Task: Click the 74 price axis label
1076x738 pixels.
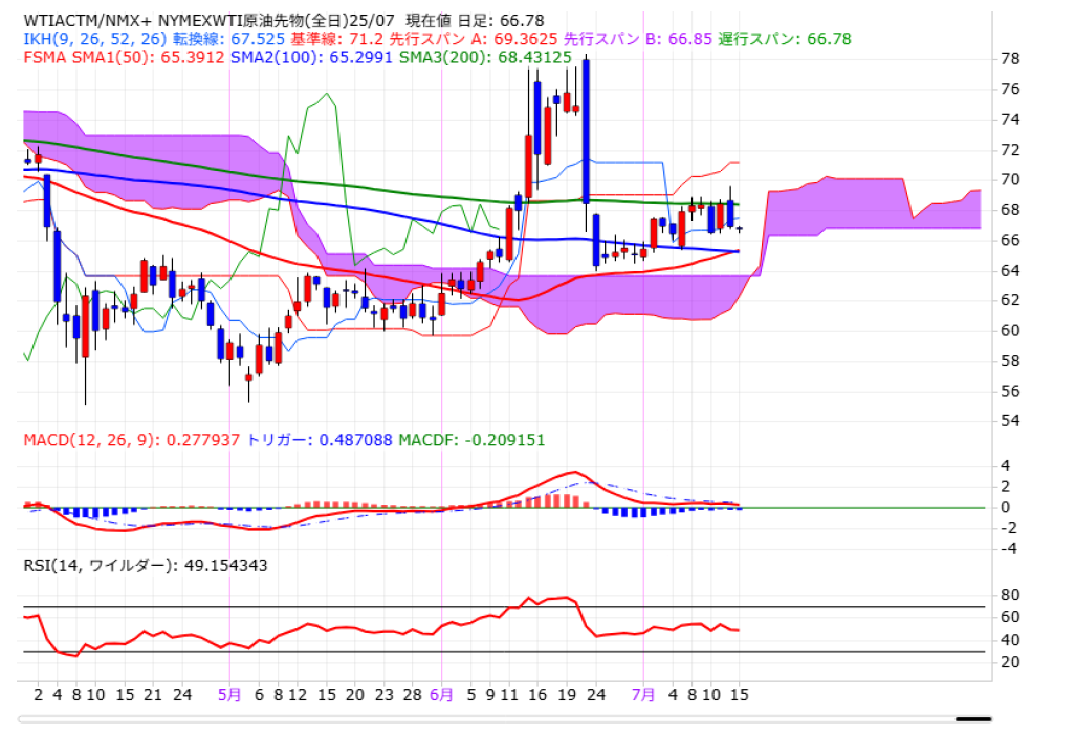Action: (x=1010, y=119)
